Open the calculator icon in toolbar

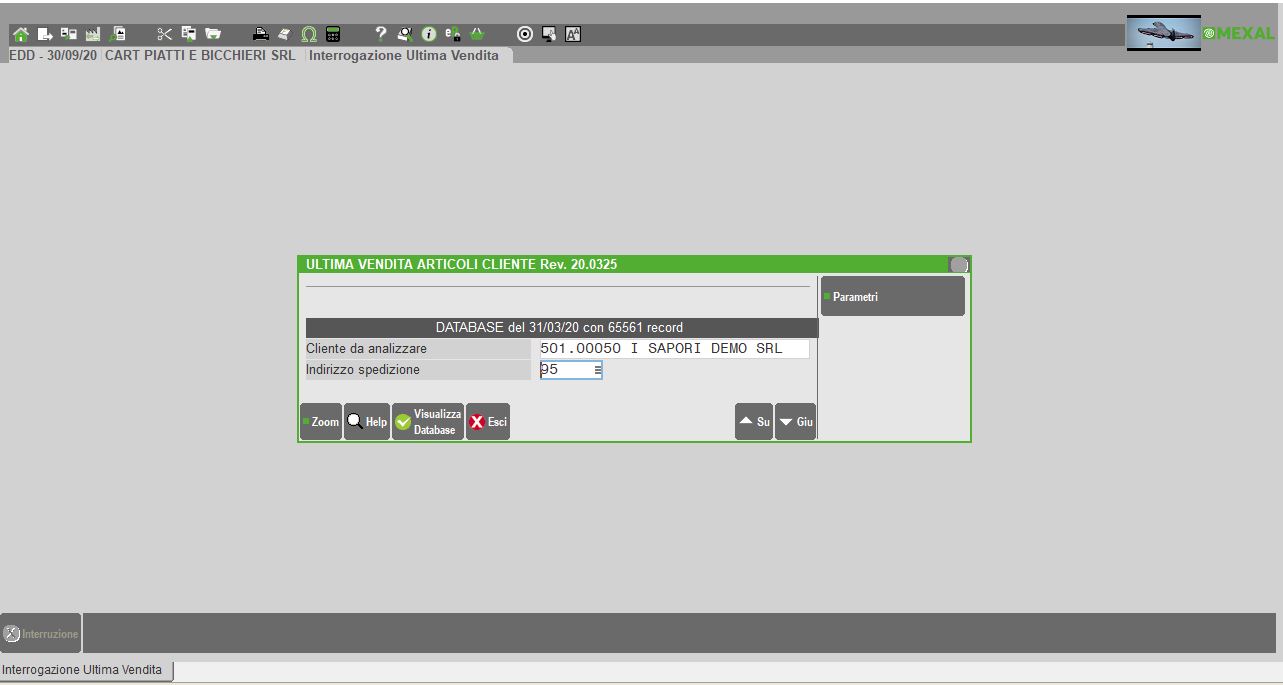click(333, 34)
